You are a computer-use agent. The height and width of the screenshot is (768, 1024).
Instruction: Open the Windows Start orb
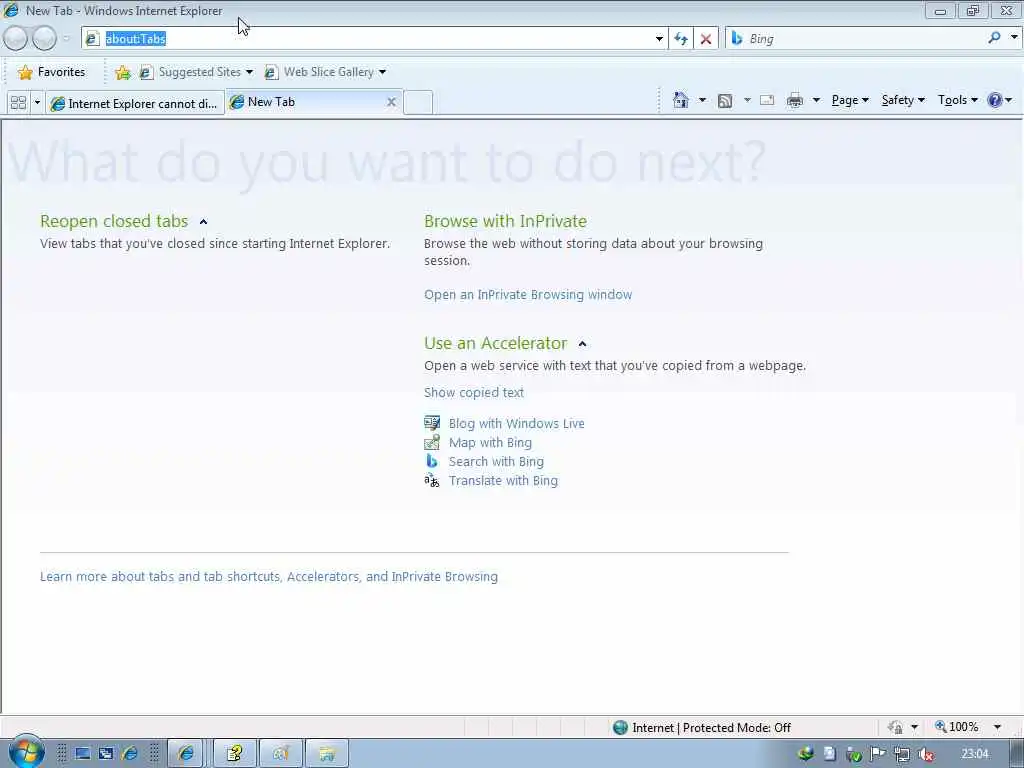[26, 752]
